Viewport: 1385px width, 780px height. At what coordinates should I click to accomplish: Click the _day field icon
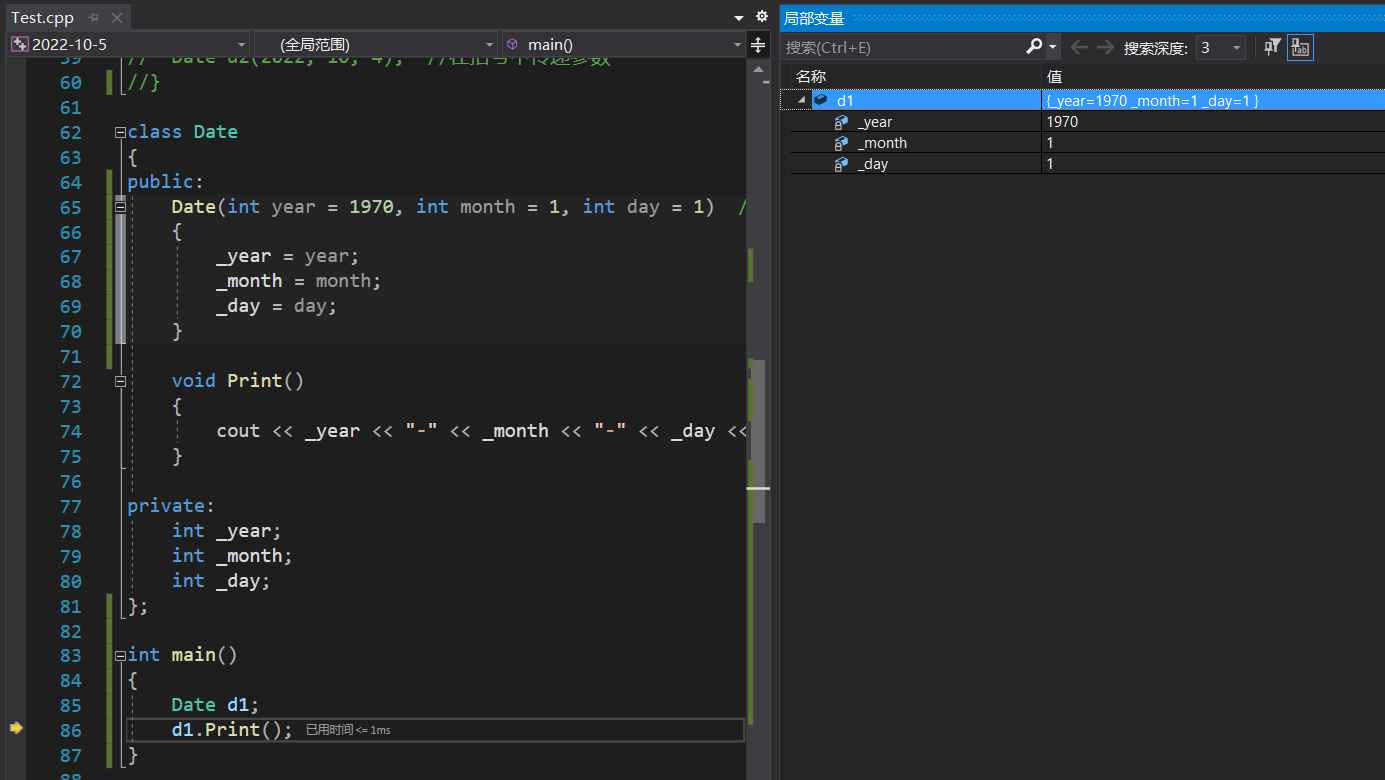842,164
